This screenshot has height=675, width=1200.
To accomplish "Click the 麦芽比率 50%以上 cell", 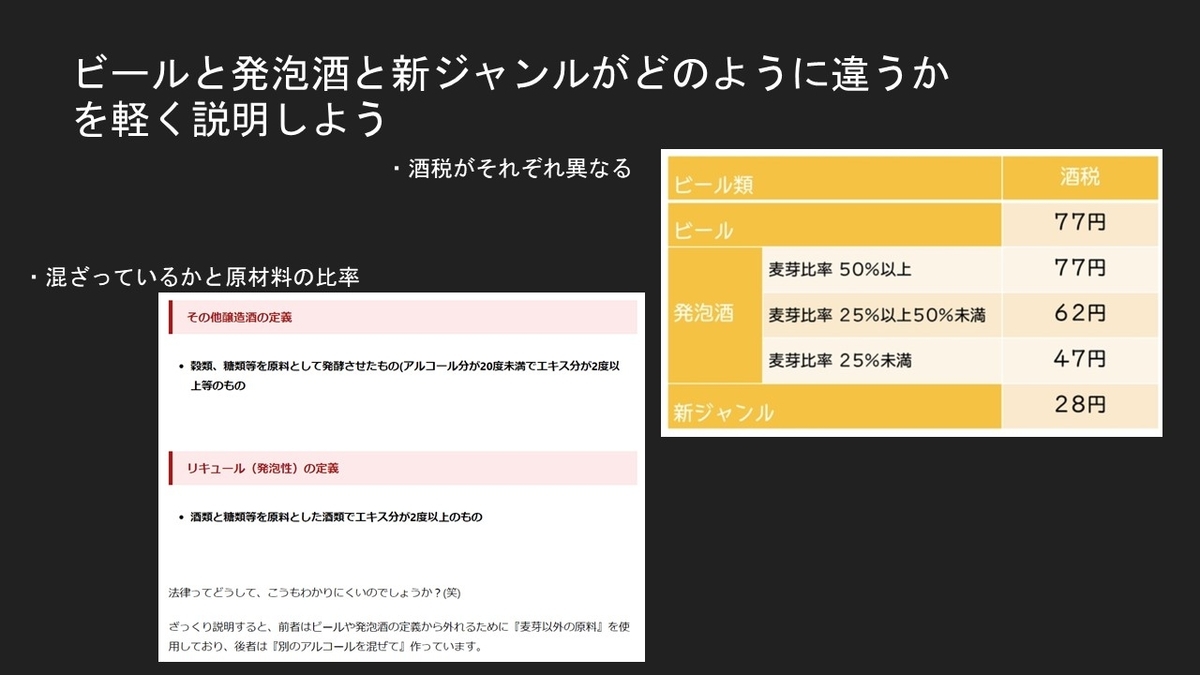I will click(x=881, y=269).
